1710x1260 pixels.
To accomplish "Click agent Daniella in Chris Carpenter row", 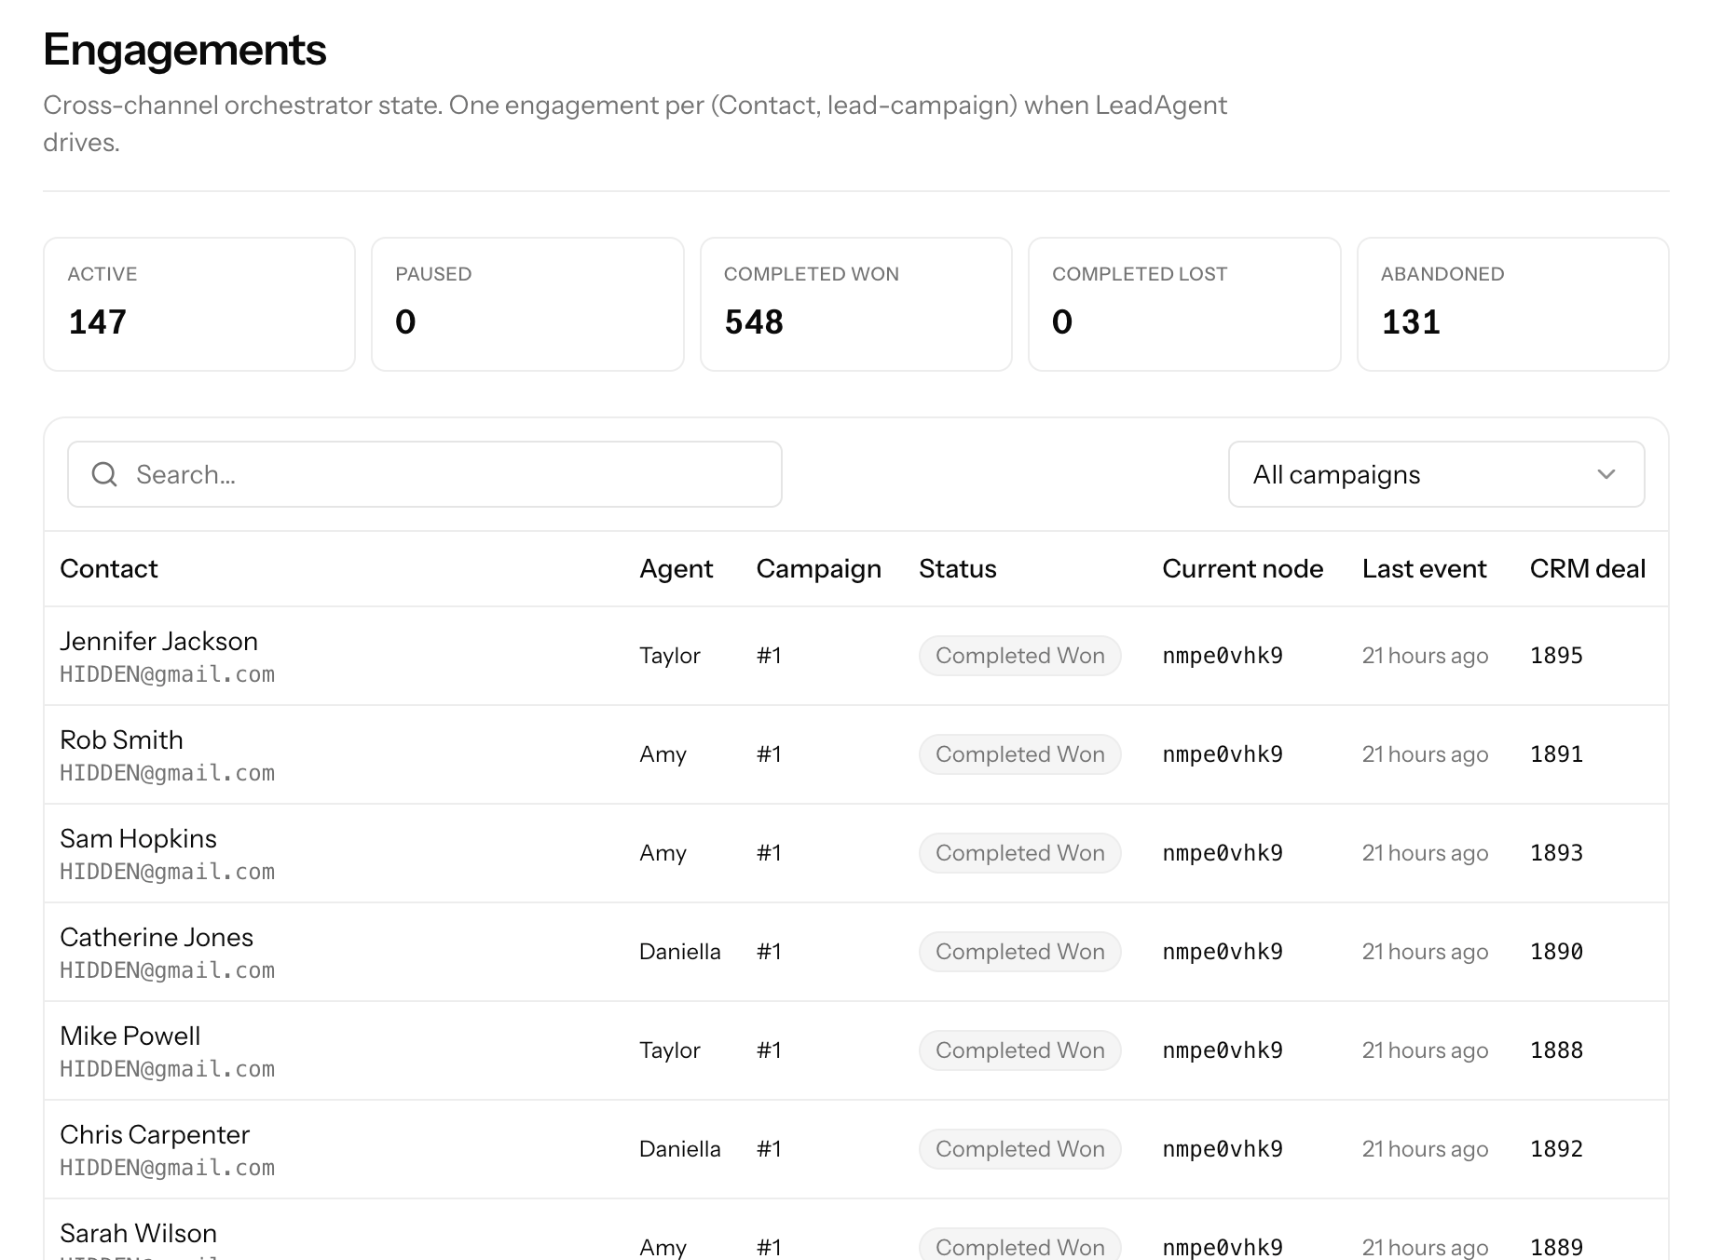I will point(680,1149).
